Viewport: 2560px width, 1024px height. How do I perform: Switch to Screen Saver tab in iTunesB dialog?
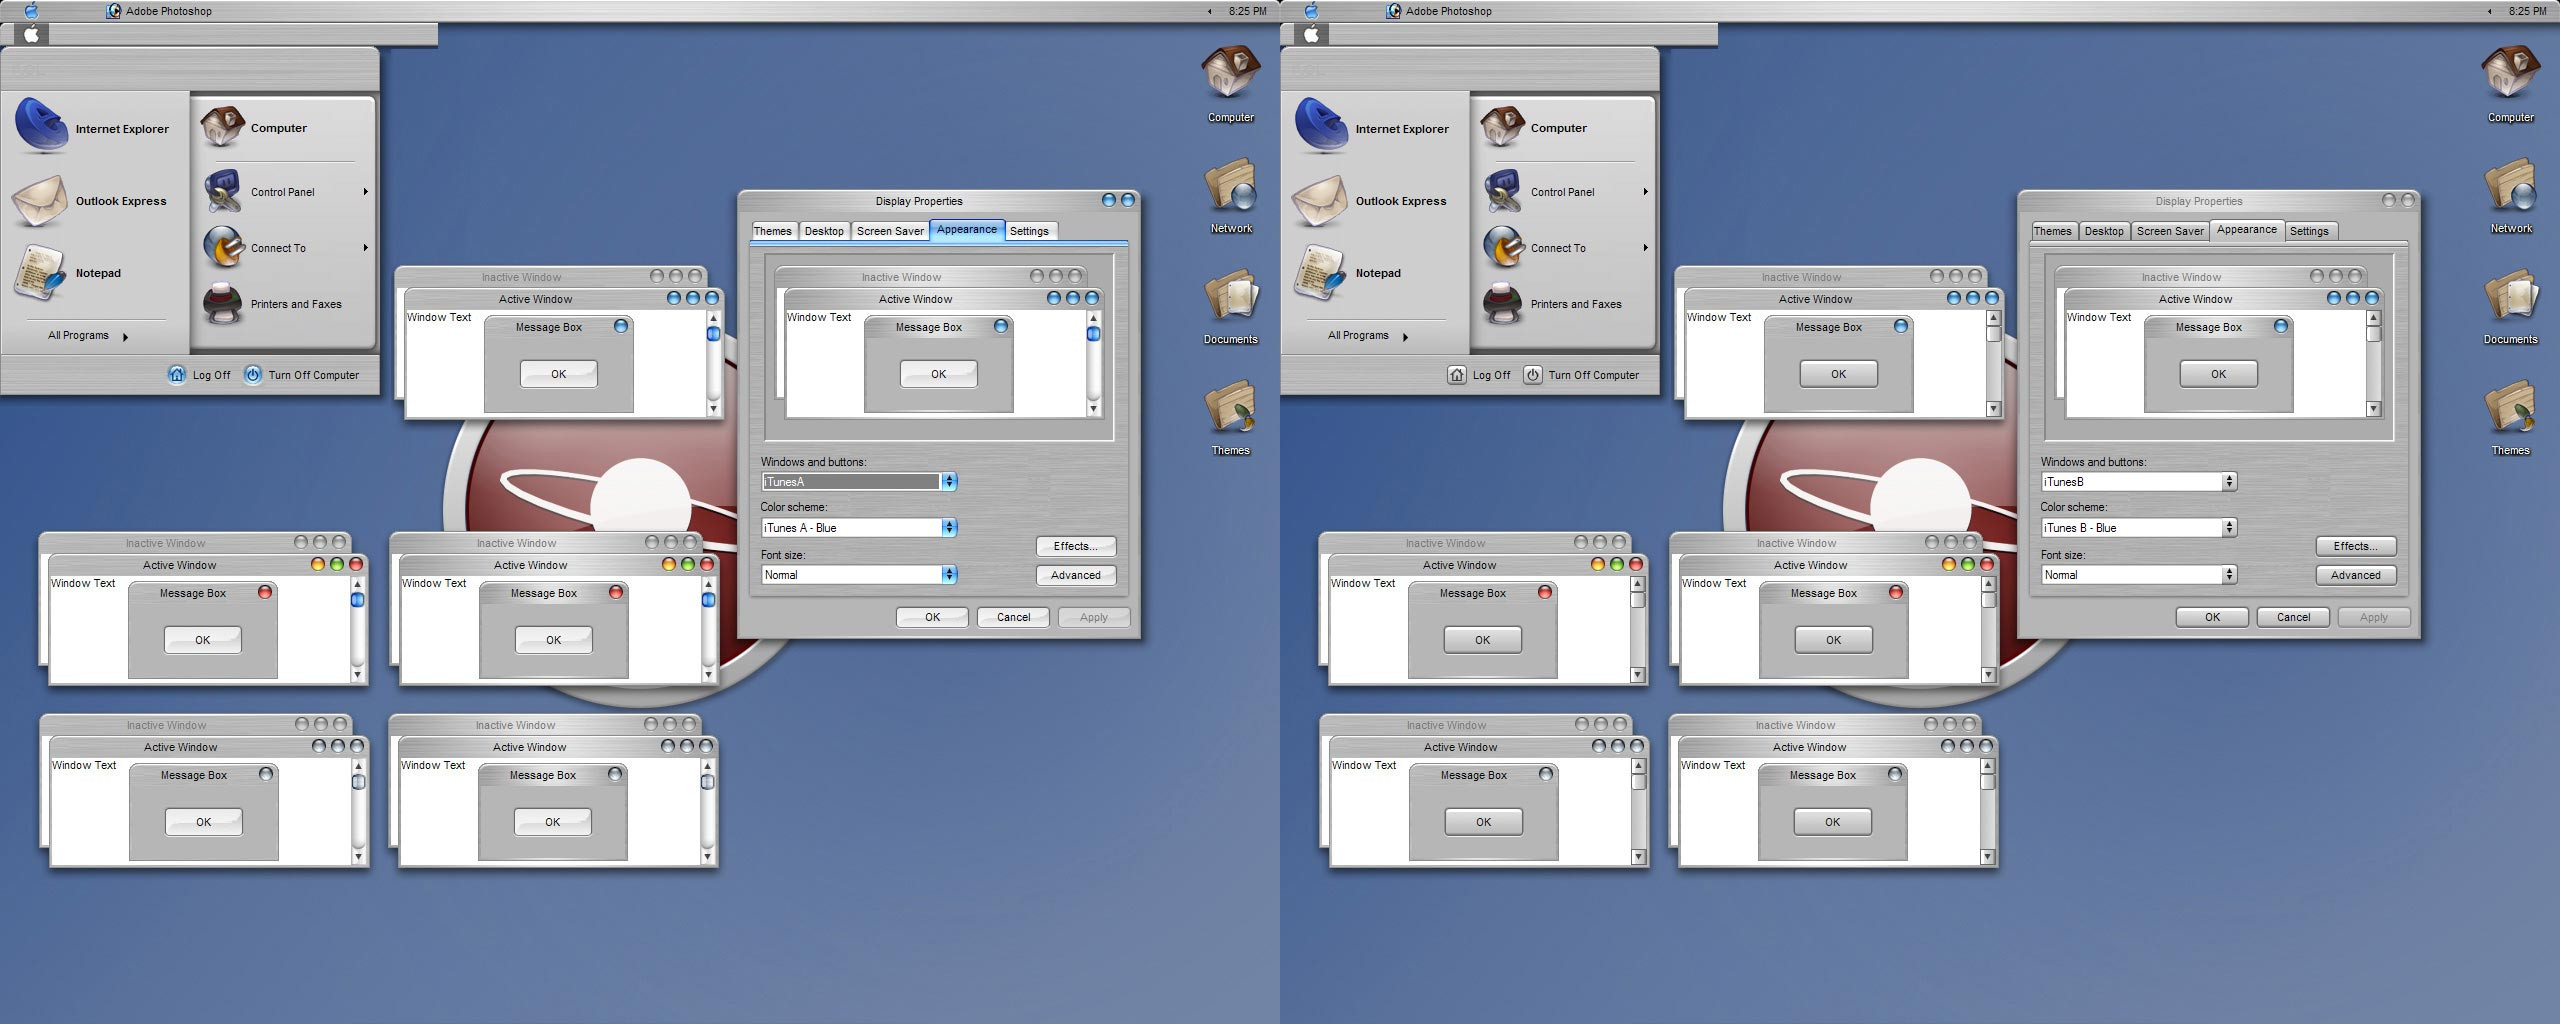pos(2170,231)
